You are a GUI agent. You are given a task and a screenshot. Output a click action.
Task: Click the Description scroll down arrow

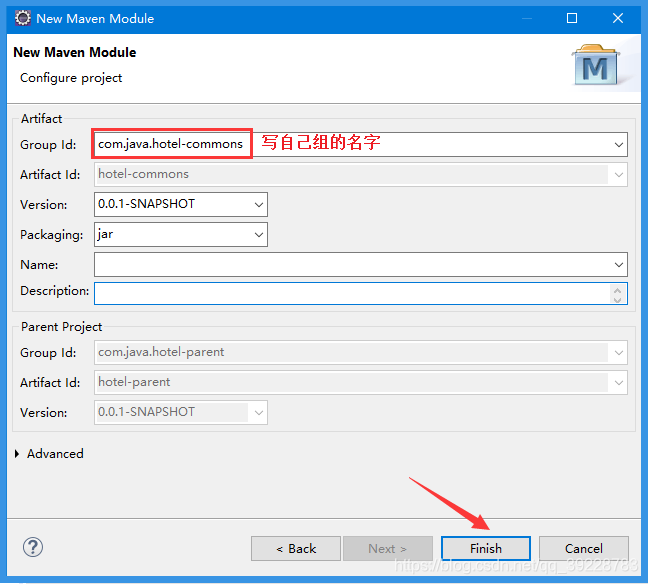click(x=617, y=299)
